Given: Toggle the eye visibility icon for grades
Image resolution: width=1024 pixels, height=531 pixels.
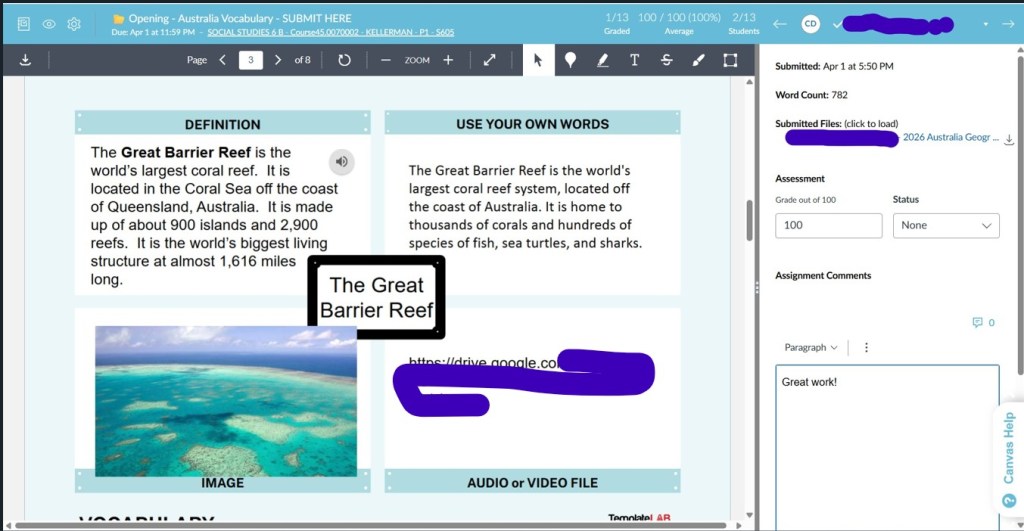Looking at the screenshot, I should click(x=48, y=23).
